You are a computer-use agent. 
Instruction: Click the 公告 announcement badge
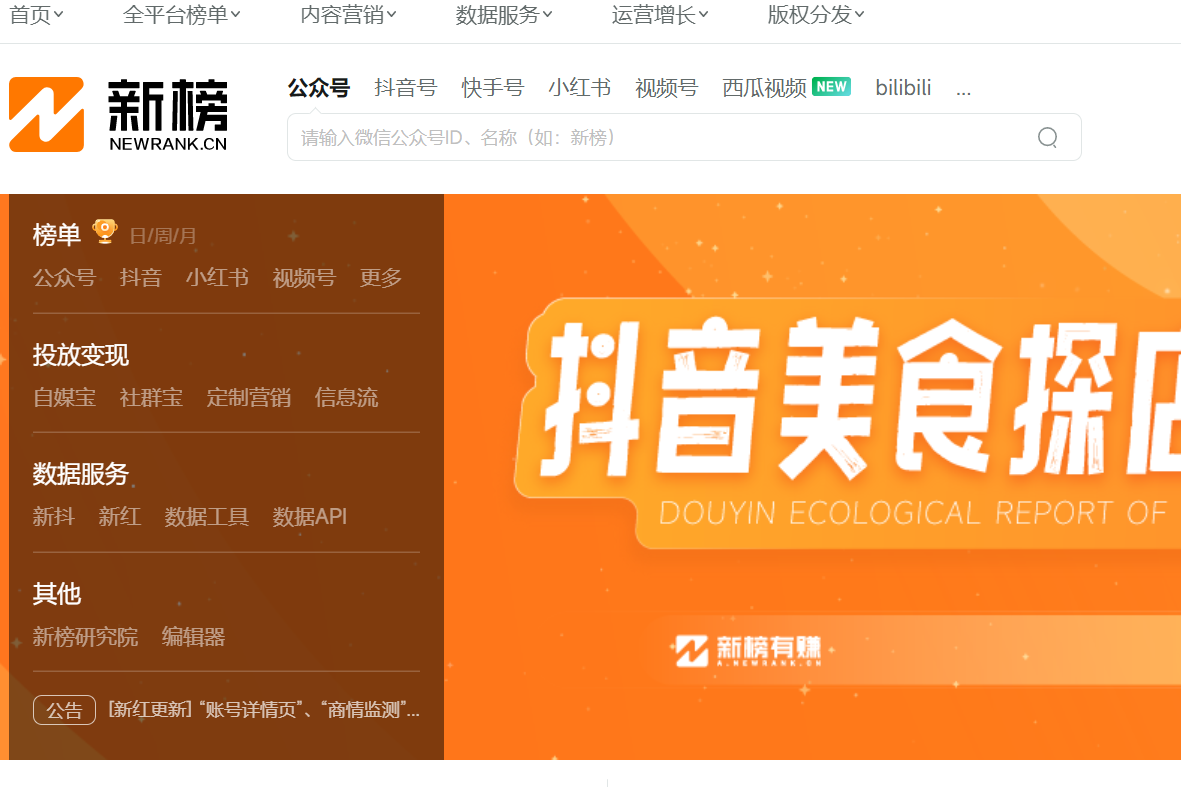pos(64,710)
